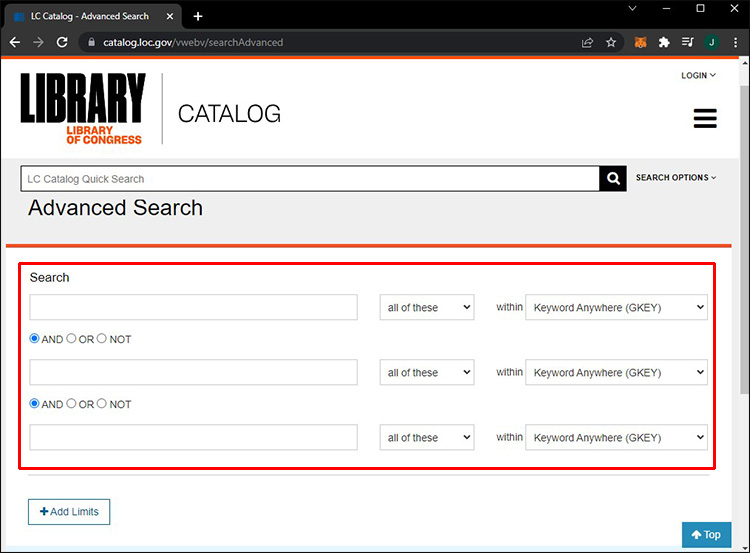750x553 pixels.
Task: Click the MetaMask fox extension icon
Action: pyautogui.click(x=640, y=43)
